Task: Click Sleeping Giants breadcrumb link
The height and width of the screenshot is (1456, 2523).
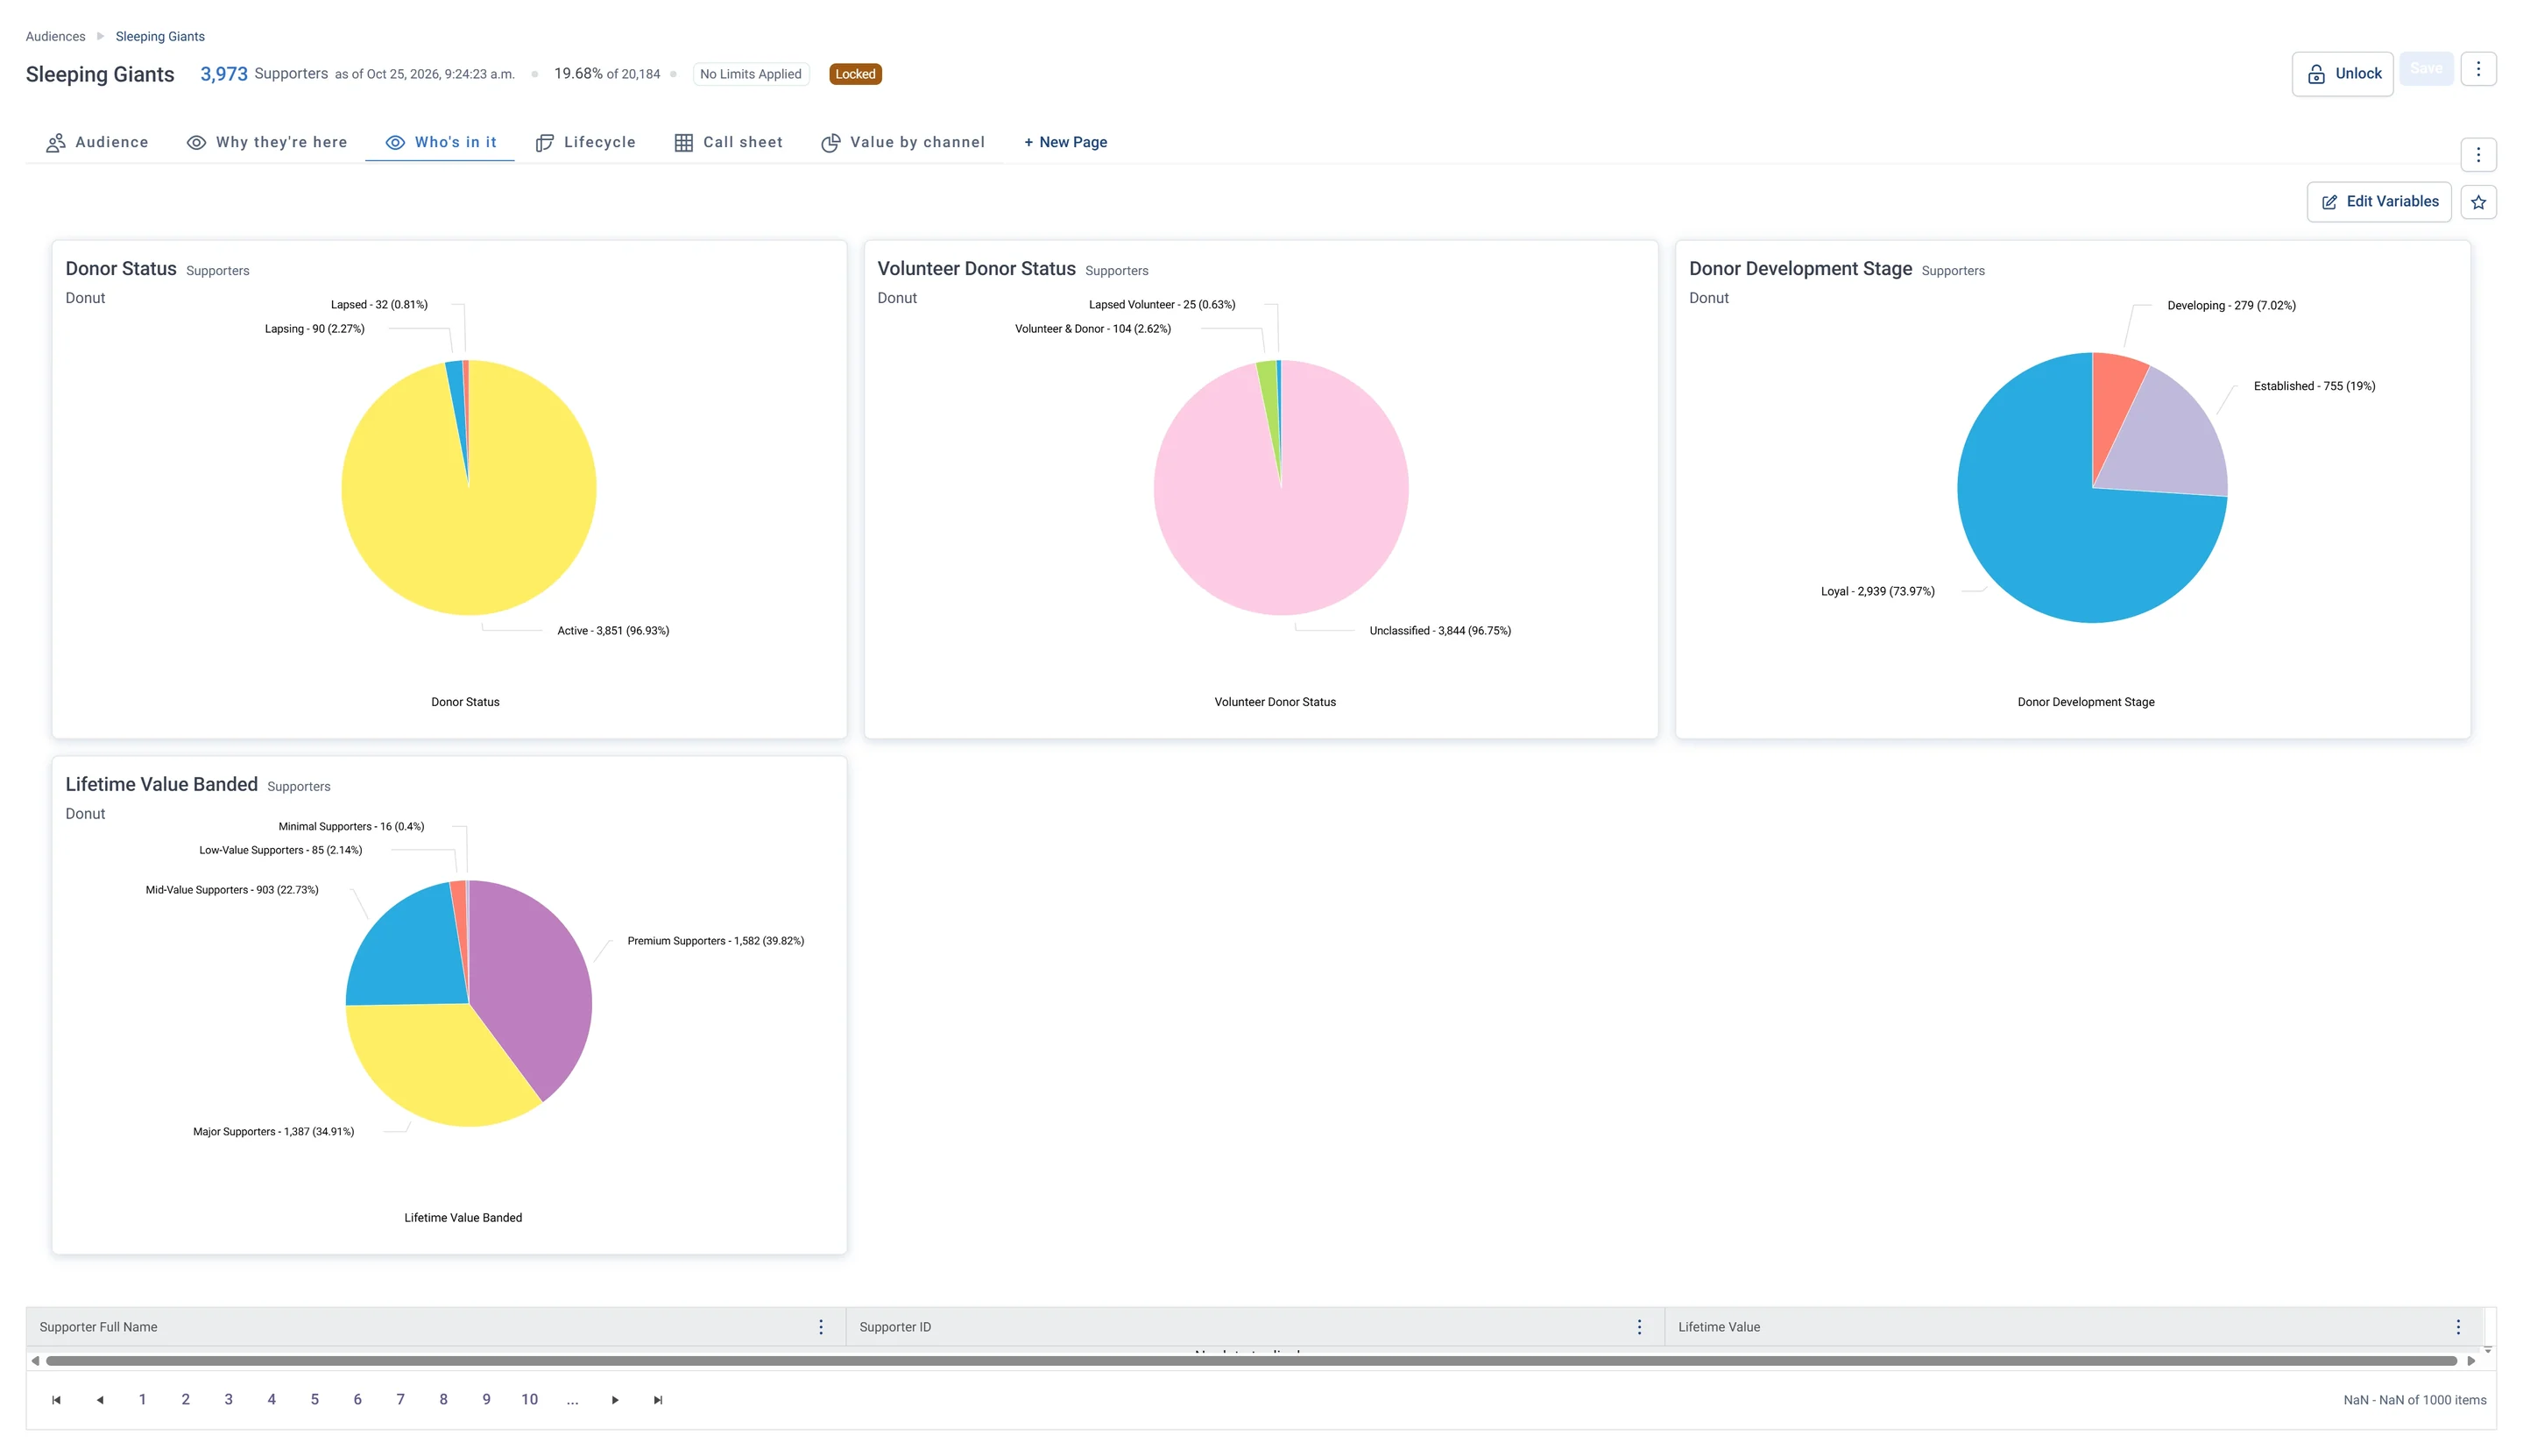Action: tap(160, 36)
